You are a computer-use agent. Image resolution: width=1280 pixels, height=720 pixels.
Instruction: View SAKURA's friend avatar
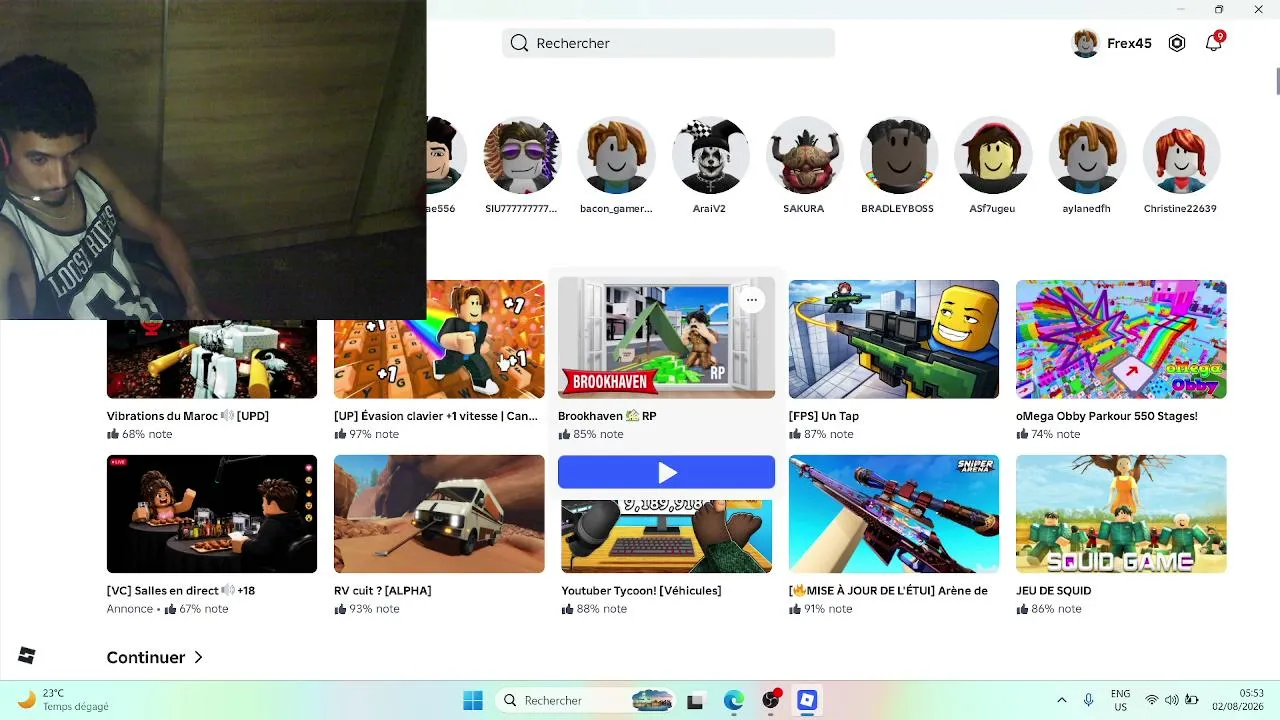(804, 155)
